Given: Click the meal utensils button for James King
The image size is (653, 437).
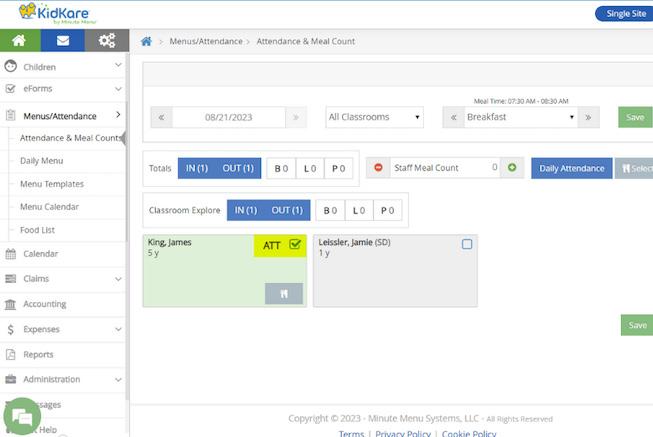Looking at the screenshot, I should [x=284, y=294].
